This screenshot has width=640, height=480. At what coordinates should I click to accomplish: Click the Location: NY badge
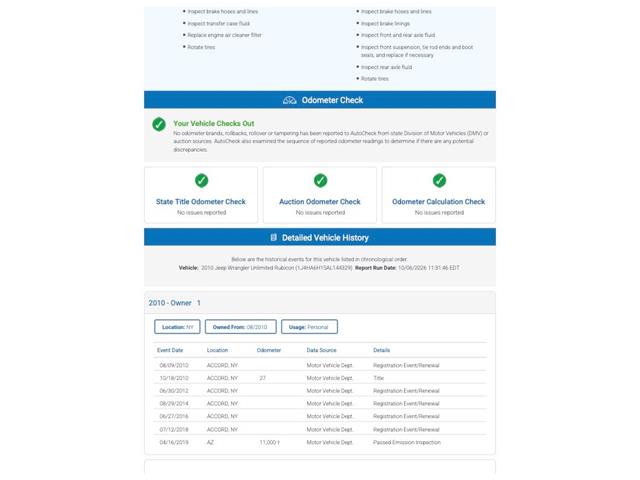pos(177,327)
